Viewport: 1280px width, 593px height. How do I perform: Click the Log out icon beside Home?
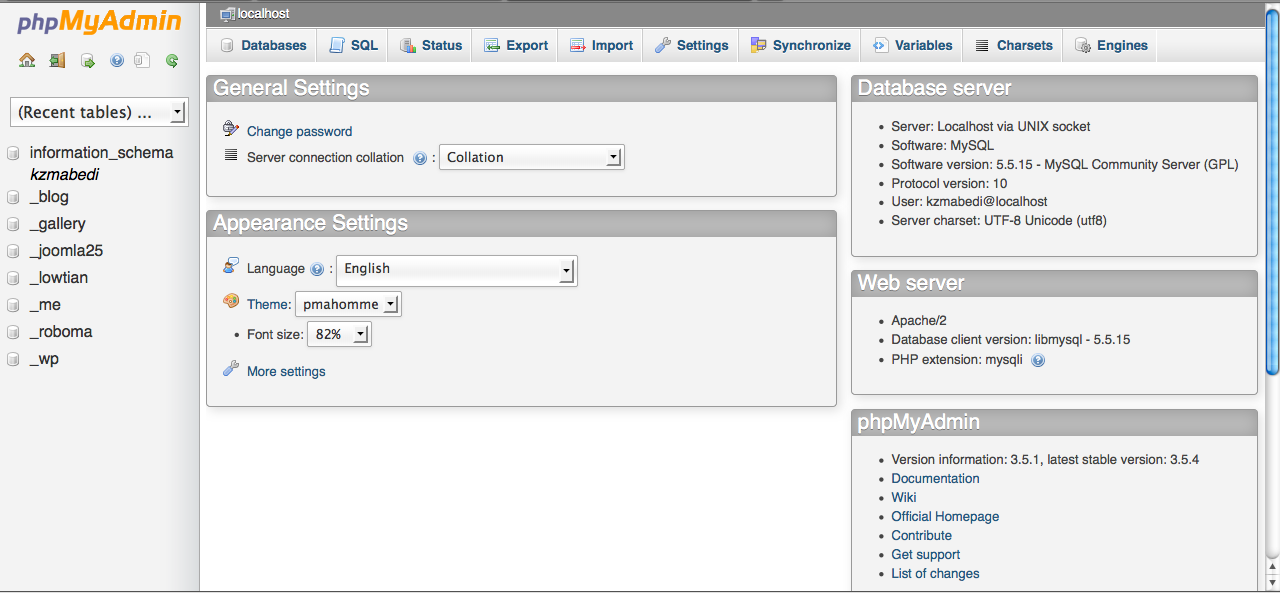click(57, 60)
